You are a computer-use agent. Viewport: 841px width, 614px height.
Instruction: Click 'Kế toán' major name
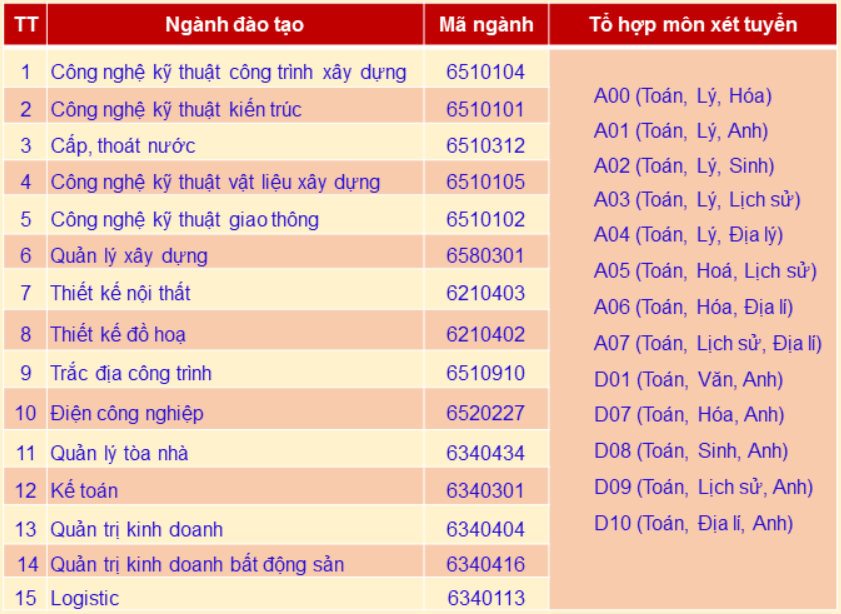click(x=84, y=491)
